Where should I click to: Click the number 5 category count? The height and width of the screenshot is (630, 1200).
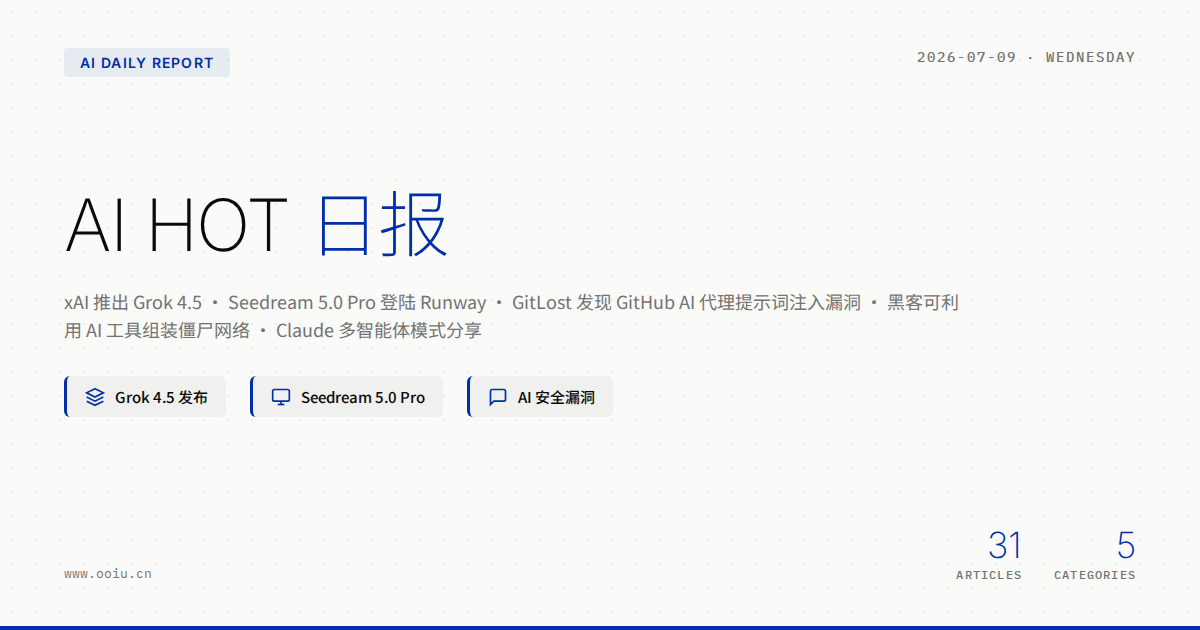(1126, 546)
